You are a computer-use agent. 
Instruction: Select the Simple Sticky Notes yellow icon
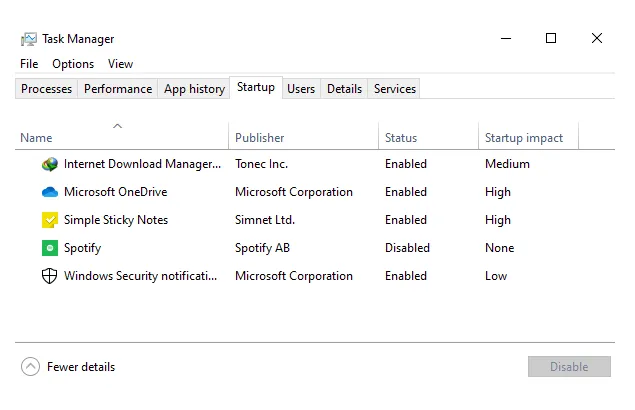pos(50,220)
